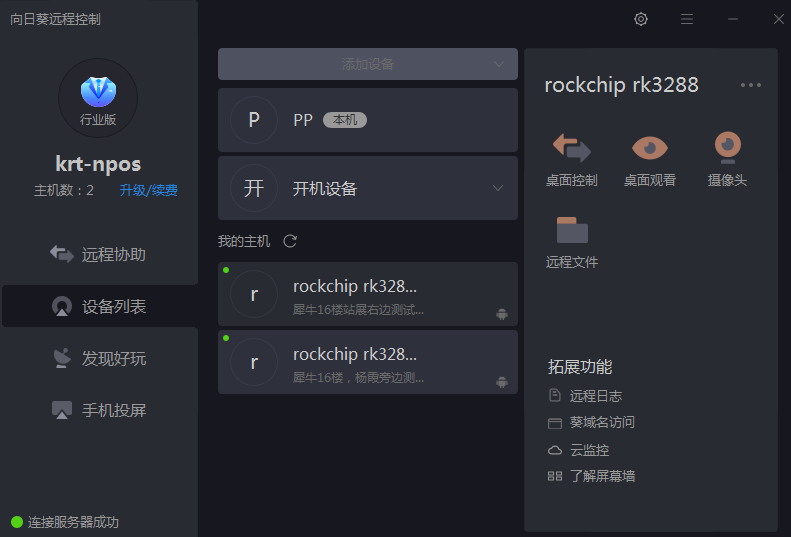Expand the 开机设备 chevron
Viewport: 791px width, 537px height.
click(x=497, y=188)
